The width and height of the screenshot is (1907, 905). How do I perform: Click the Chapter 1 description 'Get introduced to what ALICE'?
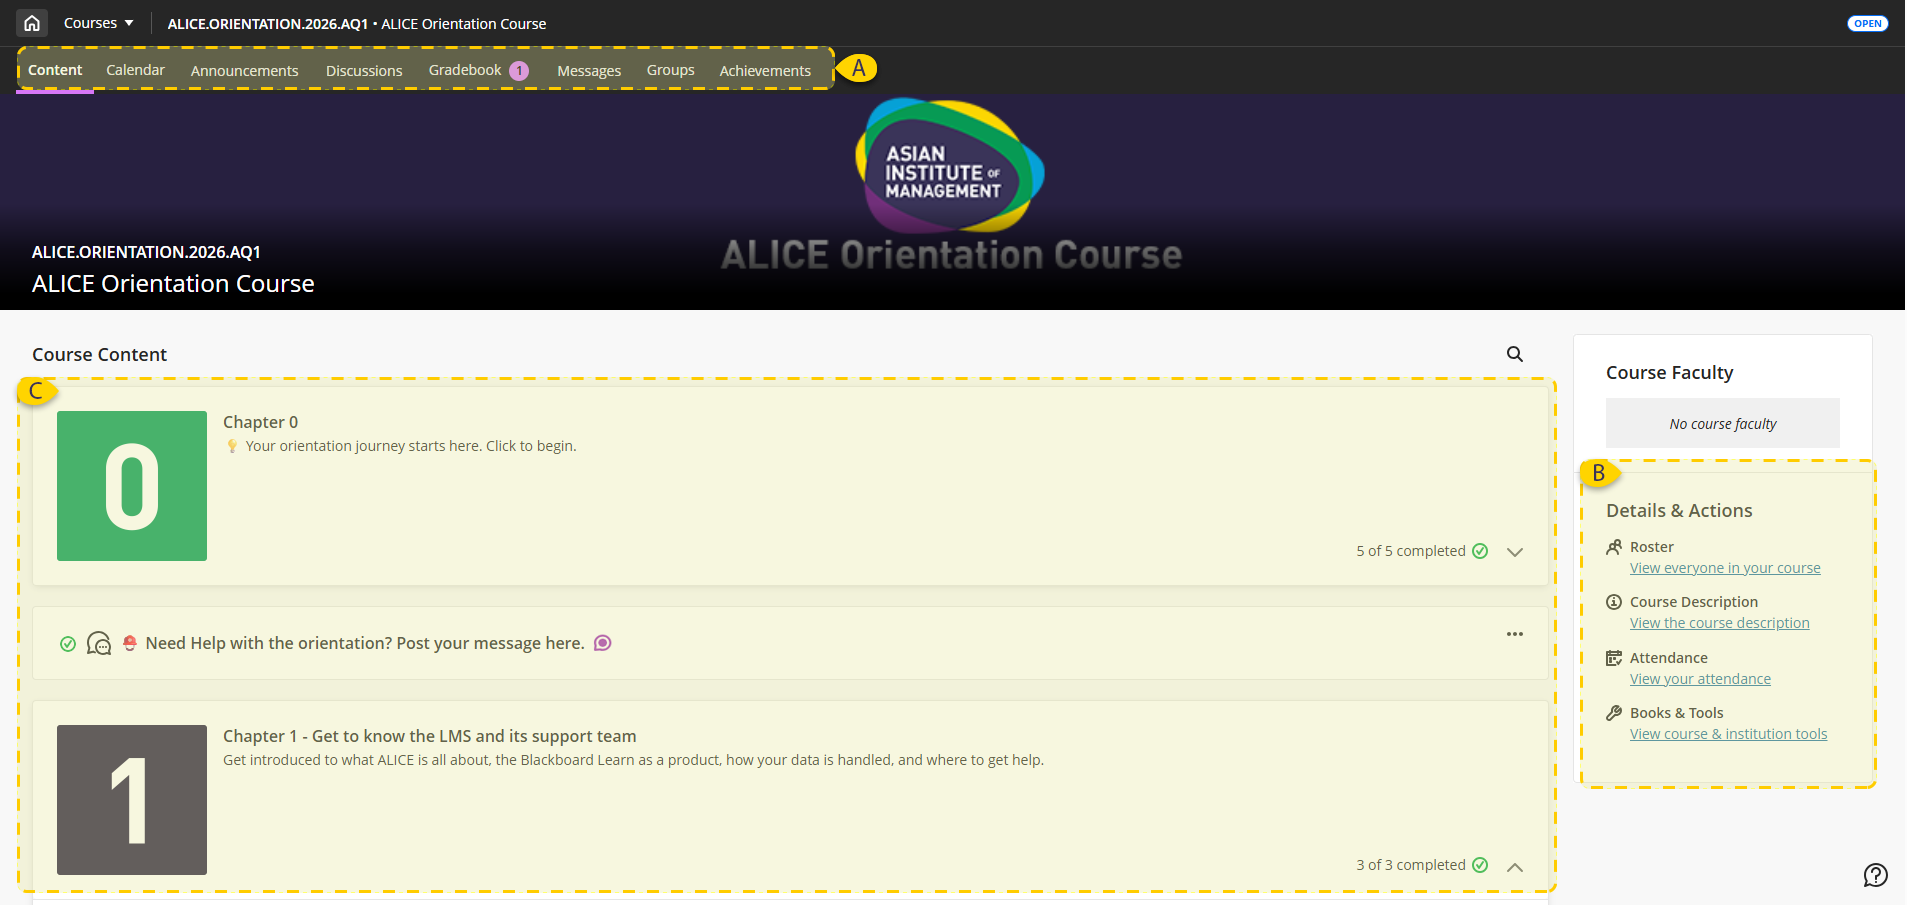[x=633, y=760]
